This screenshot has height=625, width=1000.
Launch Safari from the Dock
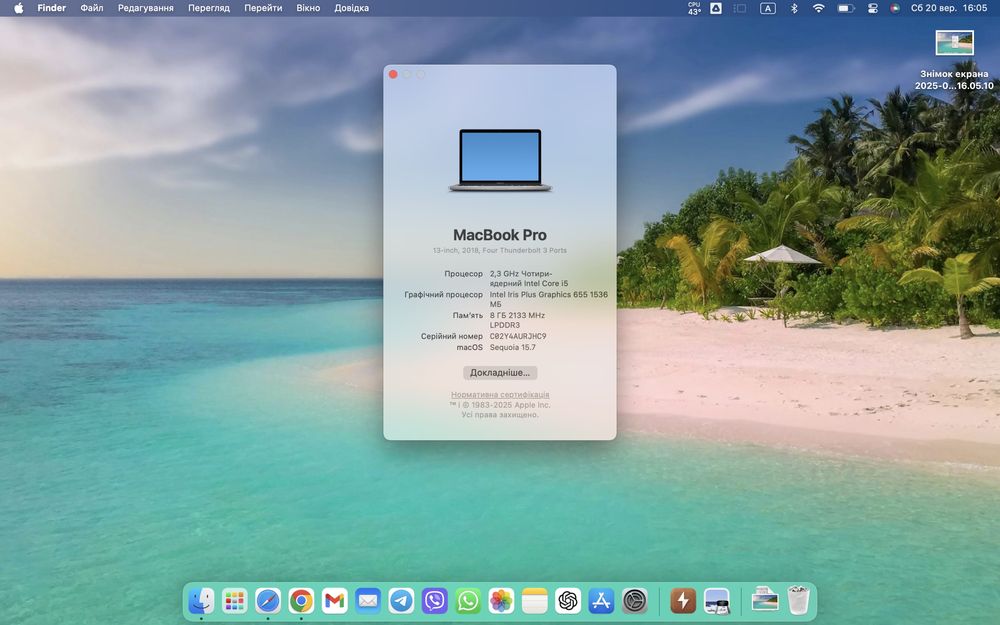coord(268,601)
